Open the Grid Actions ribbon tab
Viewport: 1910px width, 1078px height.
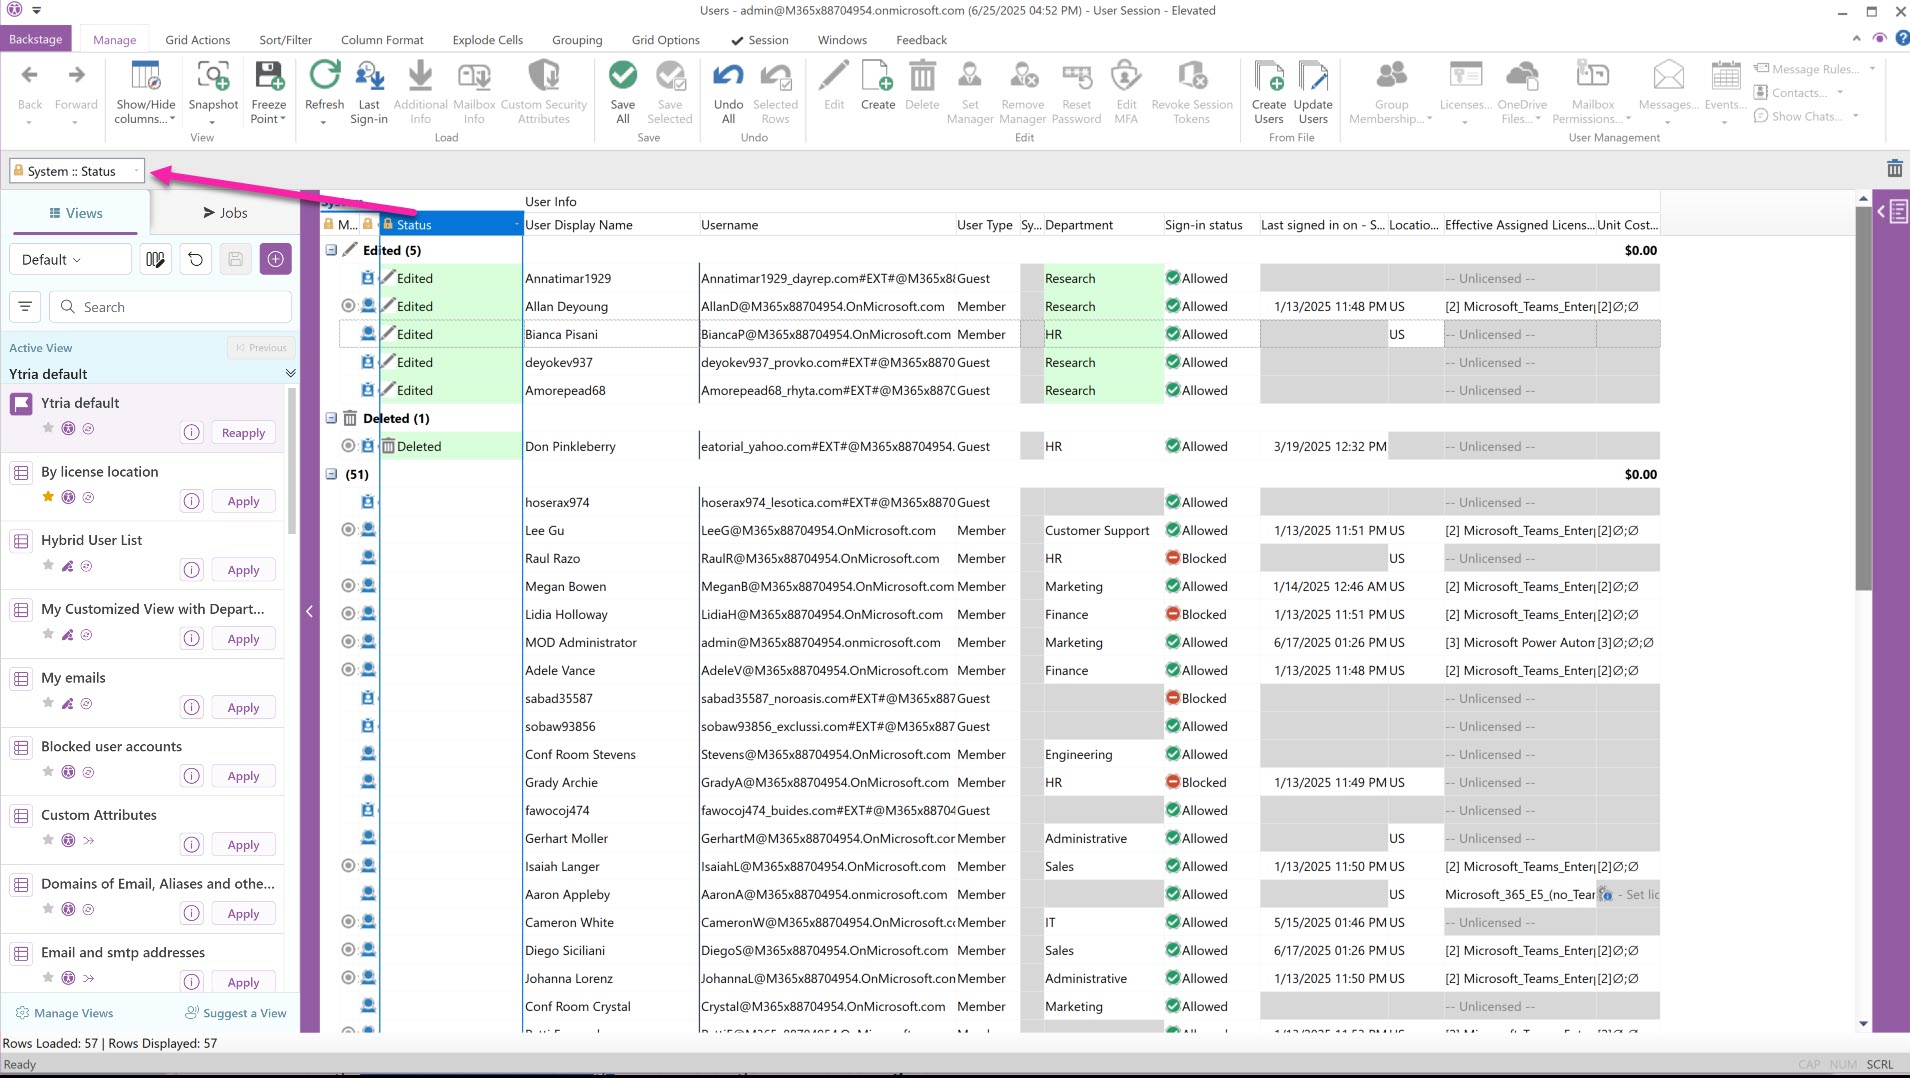[x=197, y=40]
